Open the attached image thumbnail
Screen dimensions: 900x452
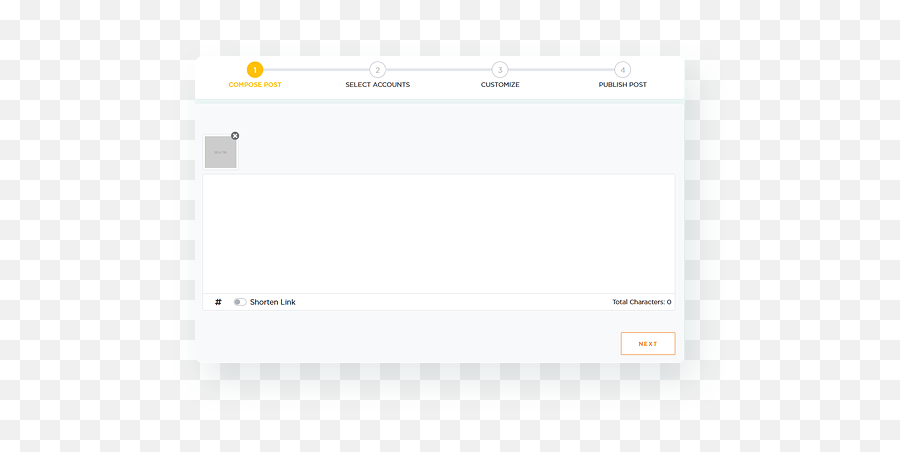coord(220,152)
